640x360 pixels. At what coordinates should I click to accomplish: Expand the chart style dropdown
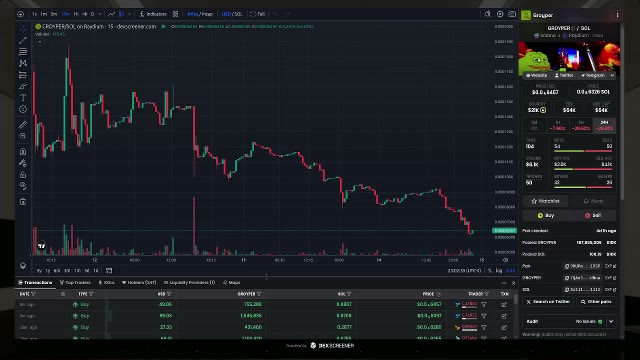click(x=130, y=14)
